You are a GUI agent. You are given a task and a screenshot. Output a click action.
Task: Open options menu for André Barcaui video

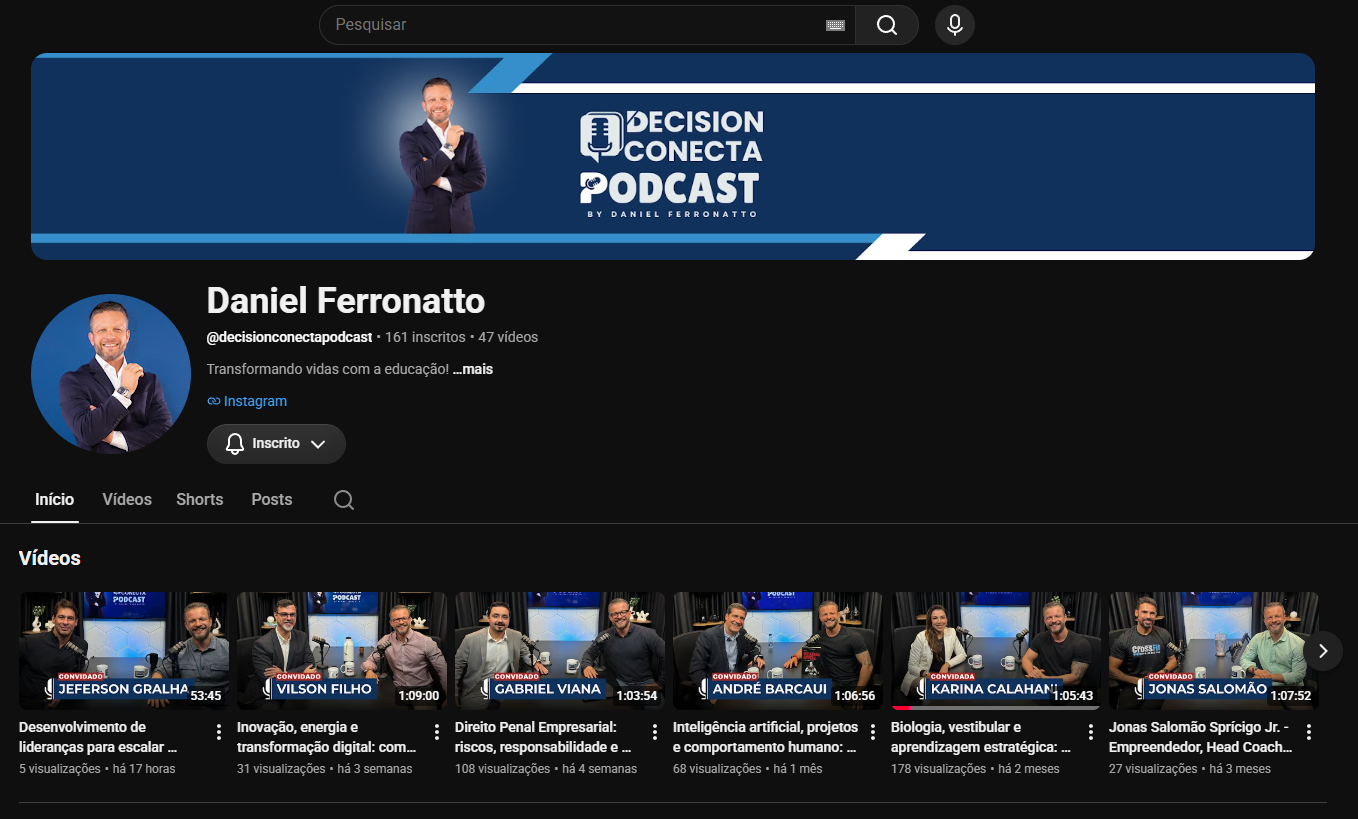click(873, 733)
